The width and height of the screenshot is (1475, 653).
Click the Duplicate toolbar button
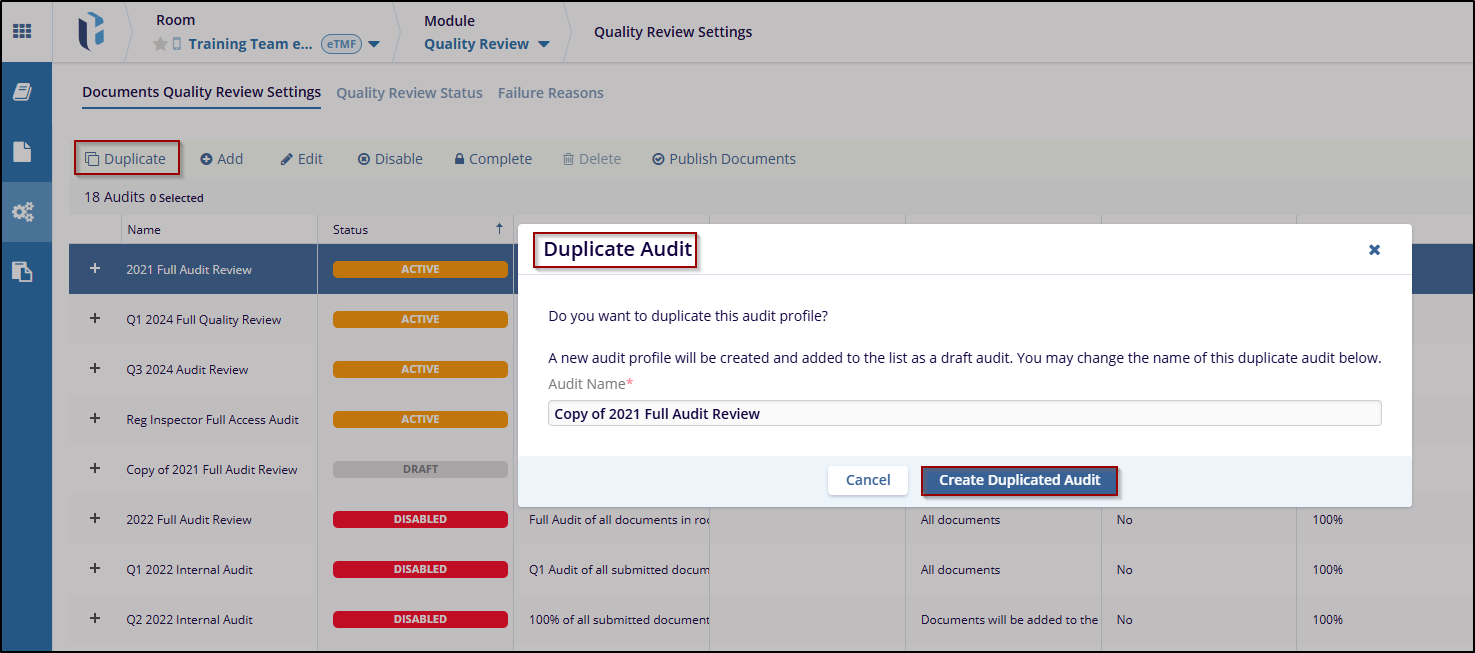click(x=126, y=159)
